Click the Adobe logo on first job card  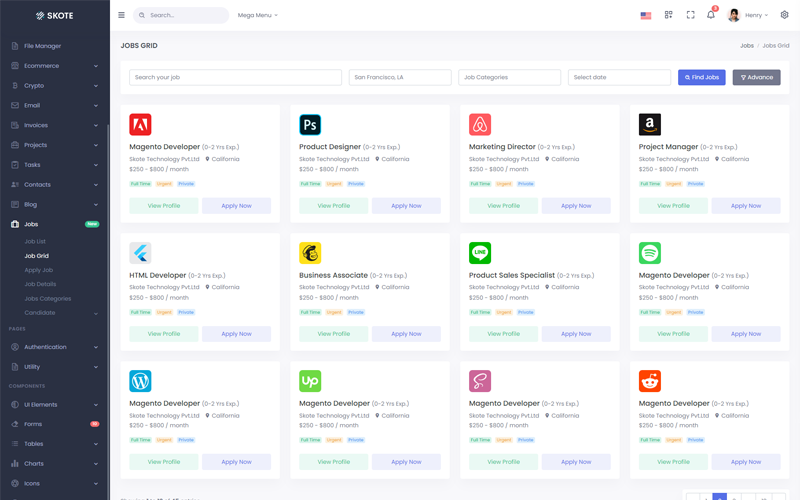[140, 124]
